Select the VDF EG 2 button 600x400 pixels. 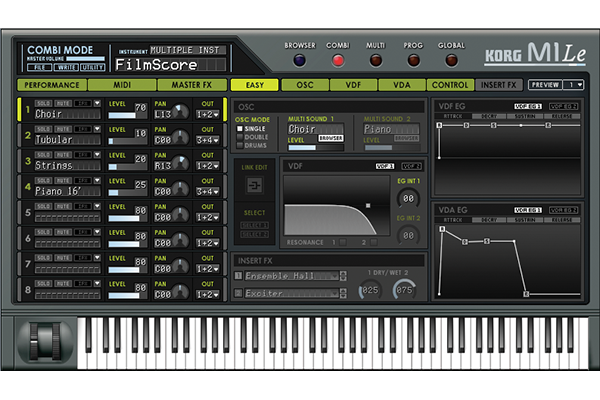pyautogui.click(x=563, y=106)
